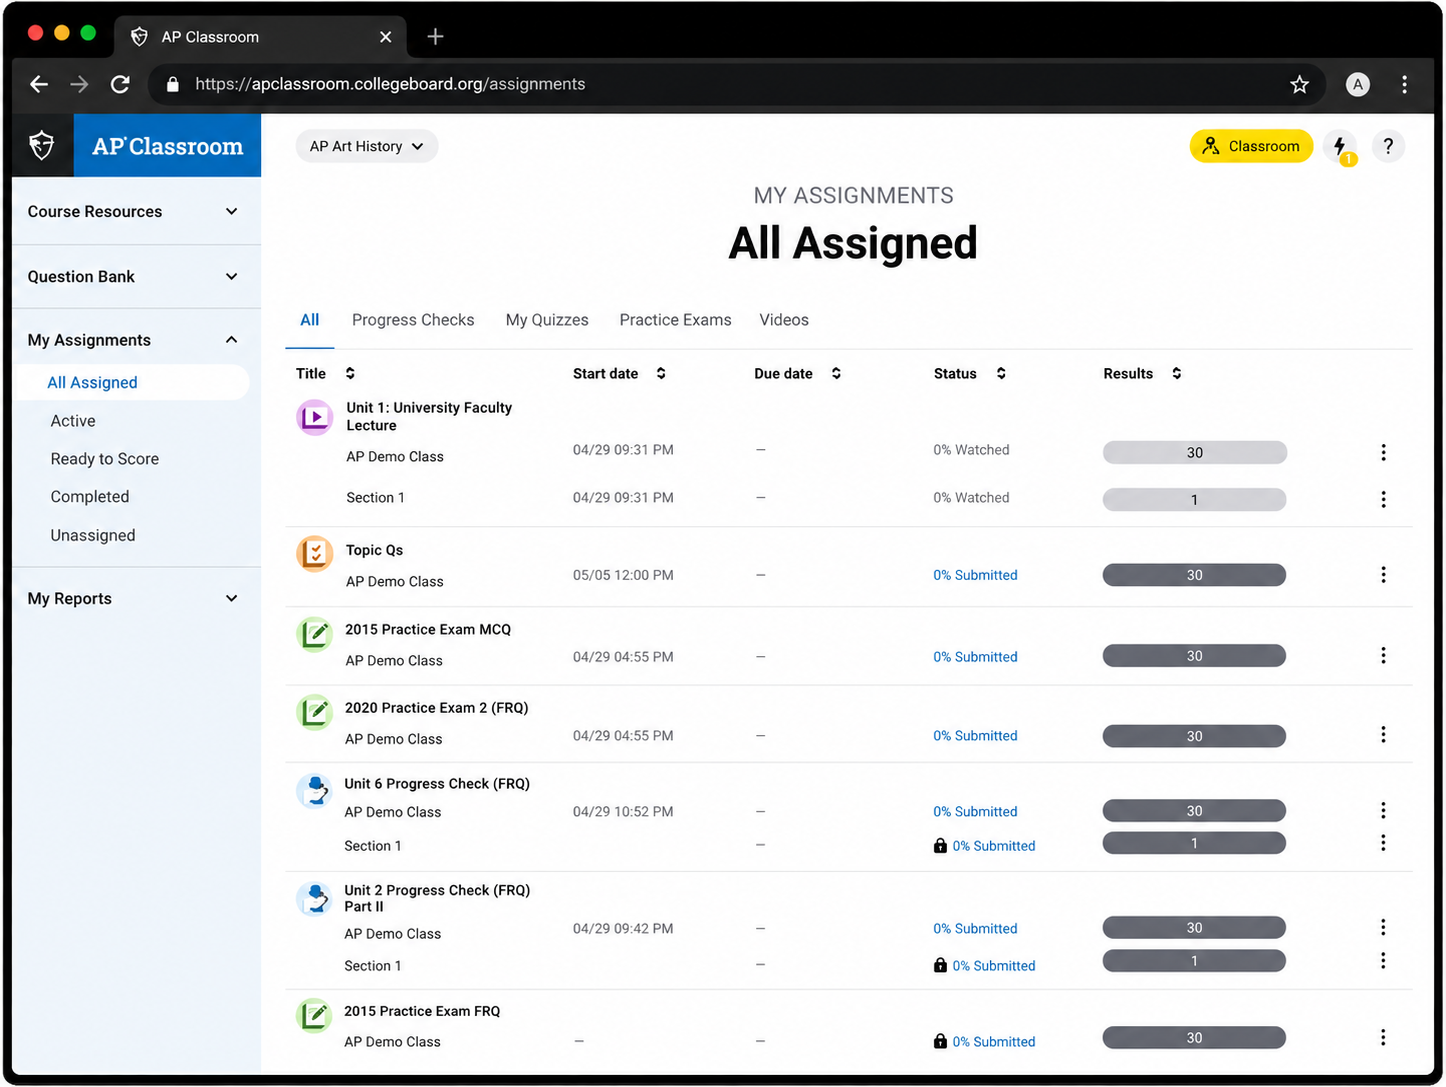The width and height of the screenshot is (1446, 1087).
Task: Open the AP Art History course dropdown
Action: (367, 146)
